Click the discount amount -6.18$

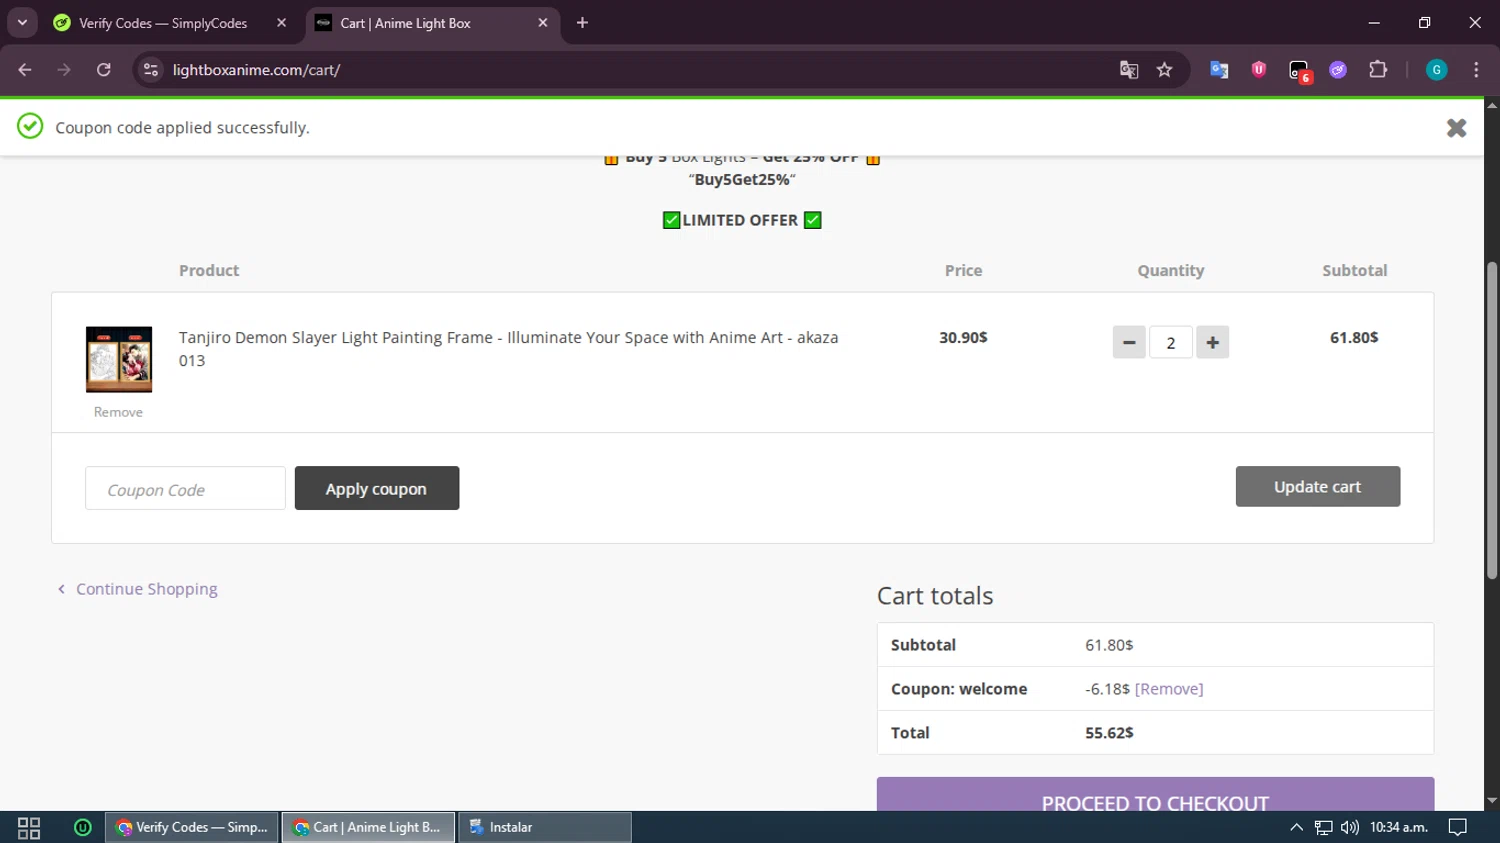[1107, 689]
